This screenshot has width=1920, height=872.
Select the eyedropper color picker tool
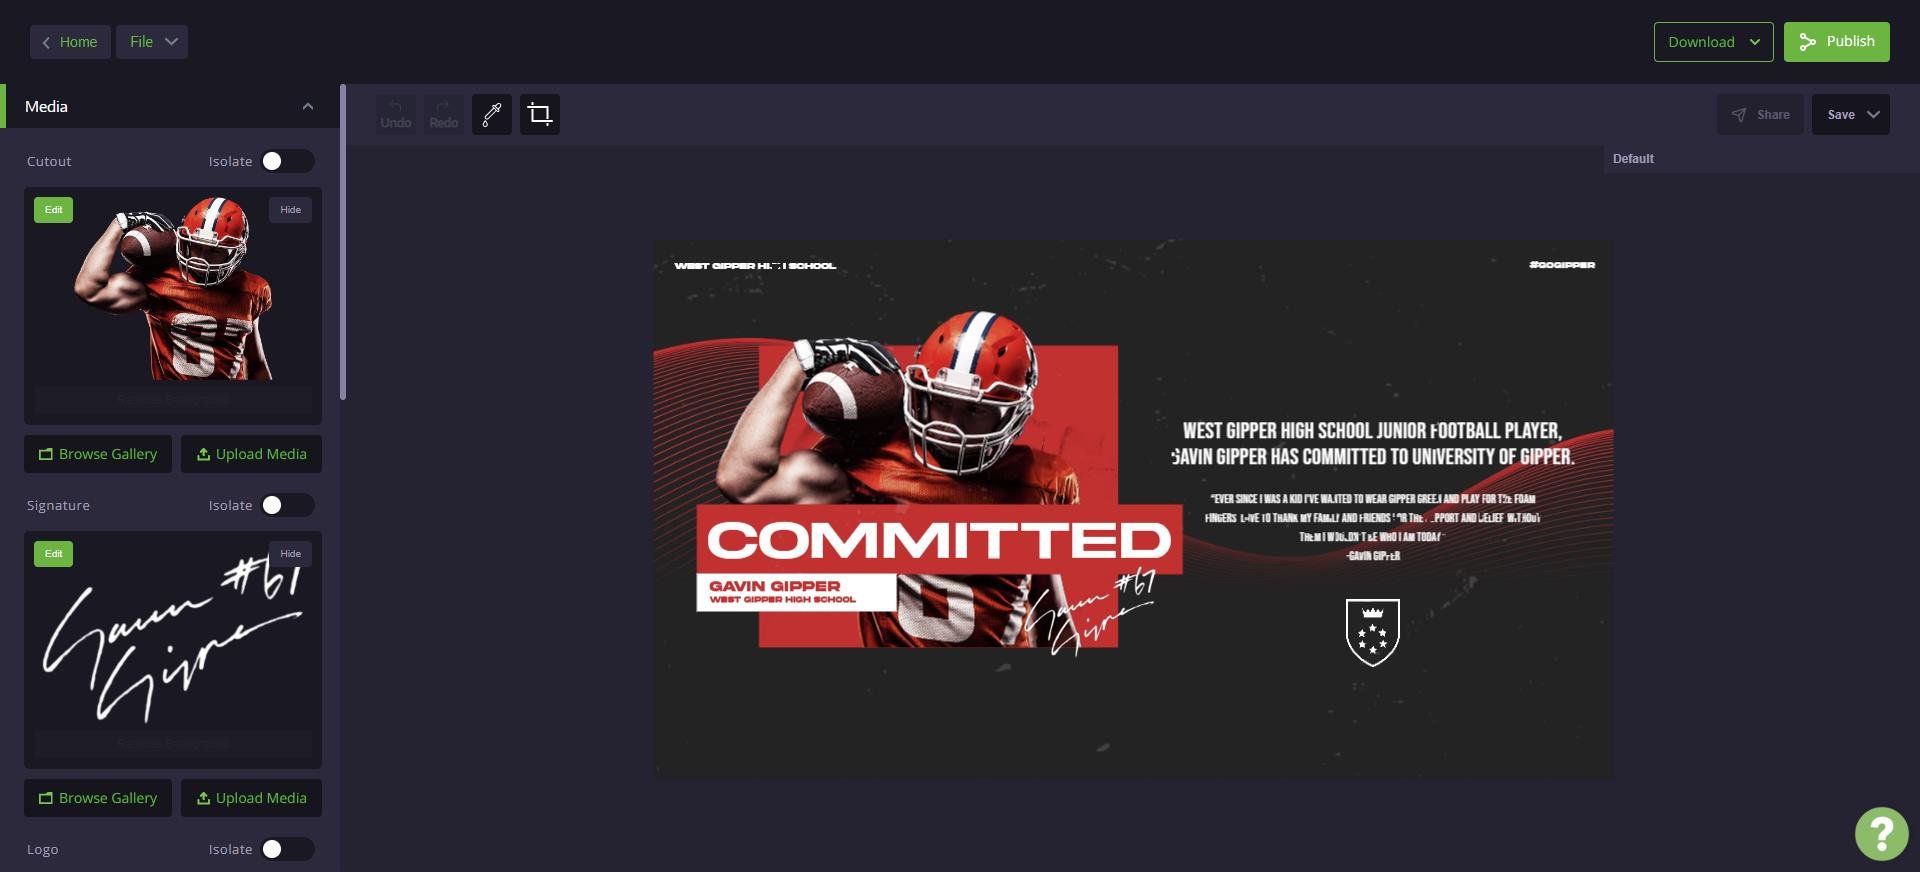(491, 115)
